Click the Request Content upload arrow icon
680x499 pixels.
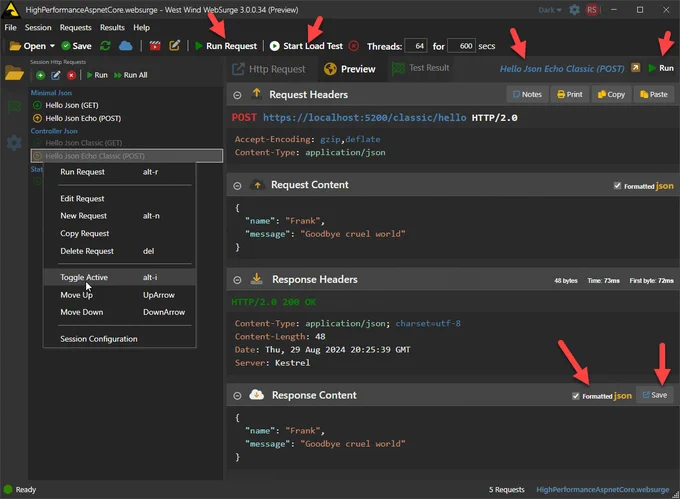coord(257,185)
